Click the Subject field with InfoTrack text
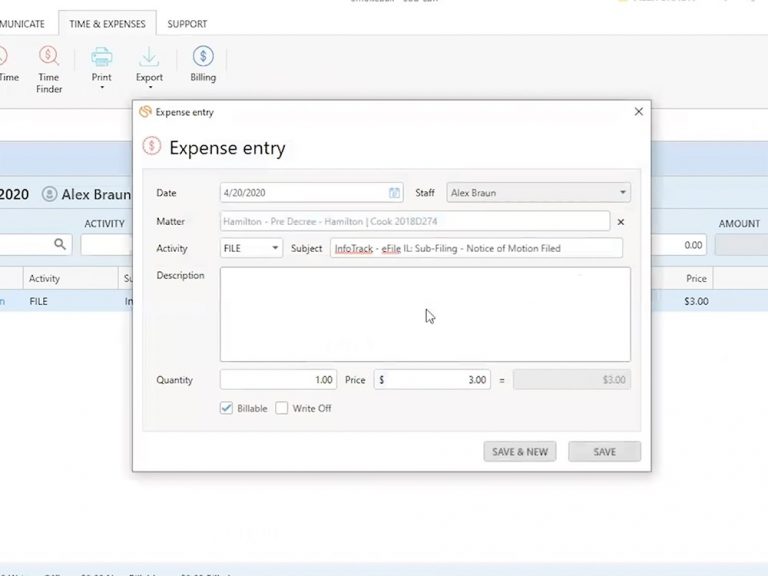 coord(476,248)
